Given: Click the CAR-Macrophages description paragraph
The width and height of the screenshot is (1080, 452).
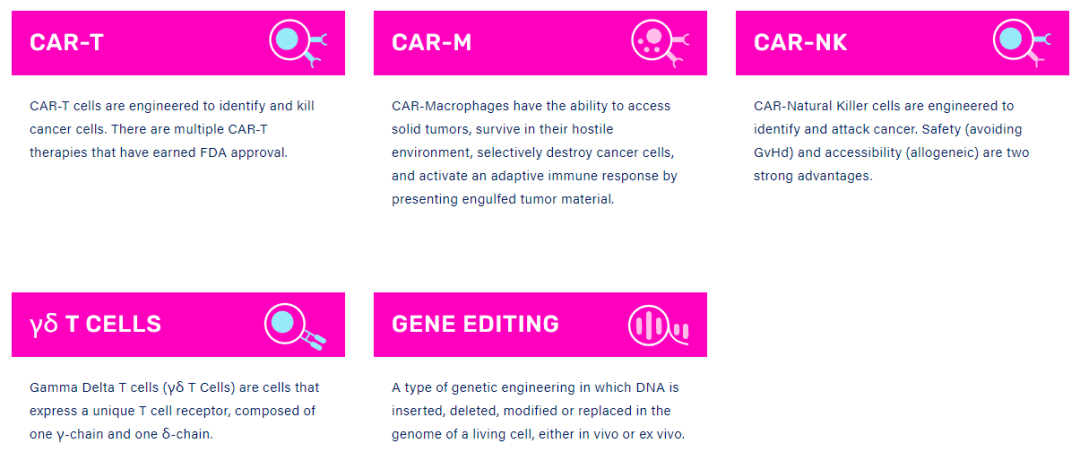Looking at the screenshot, I should click(534, 153).
